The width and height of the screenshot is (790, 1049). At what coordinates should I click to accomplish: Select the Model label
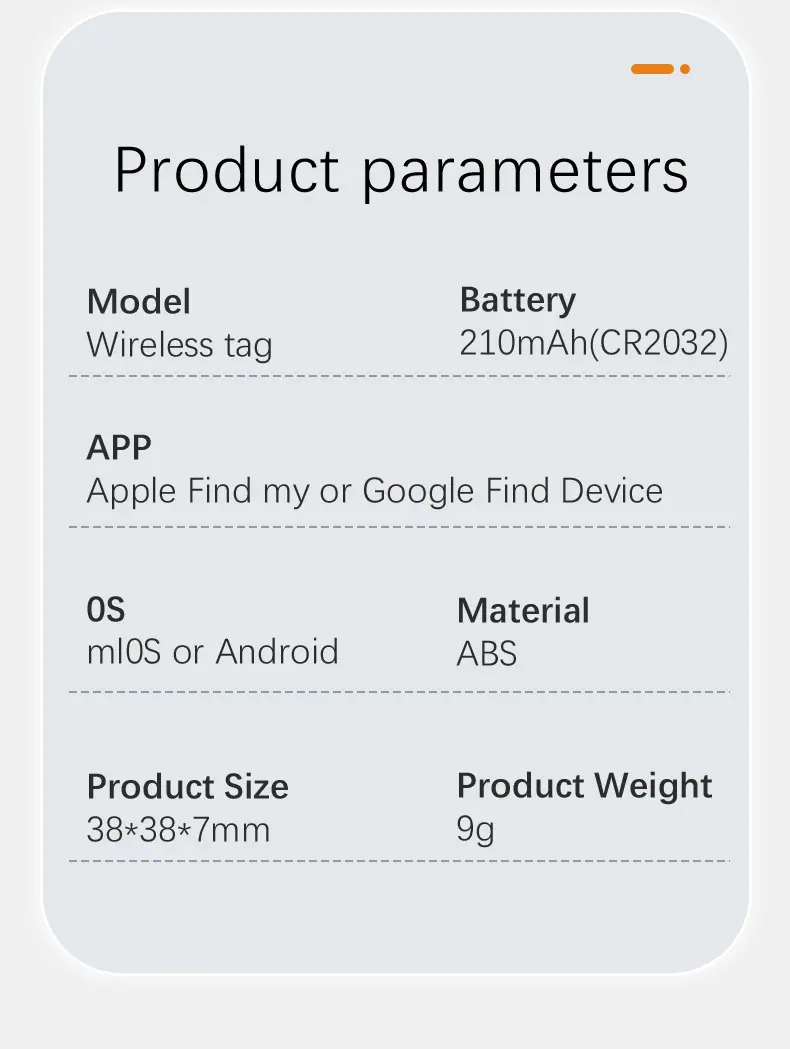click(138, 302)
